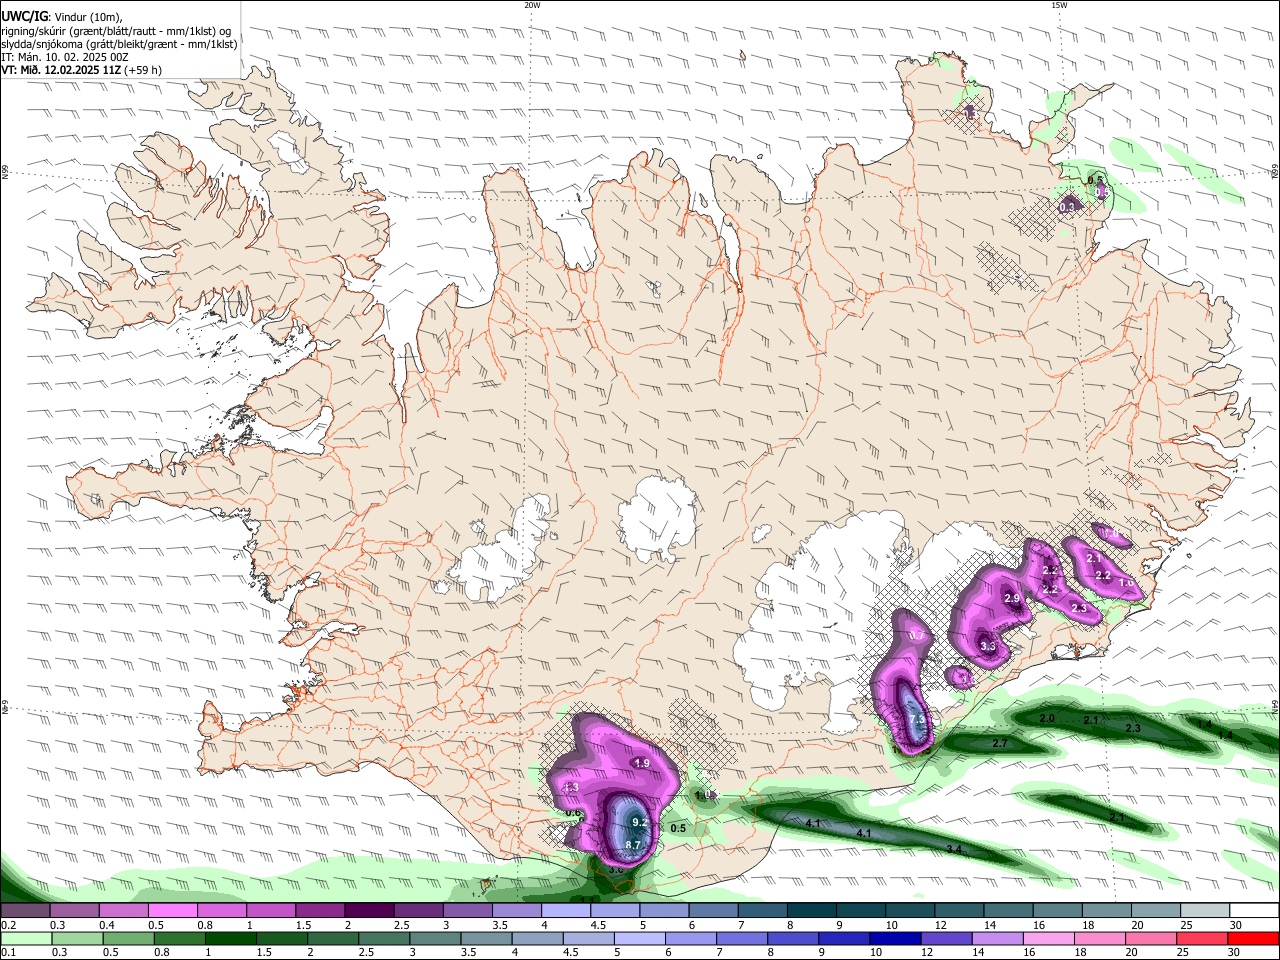This screenshot has height=960, width=1280.
Task: Click the darkest purple 2 swatch, upper legend row
Action: pyautogui.click(x=369, y=911)
